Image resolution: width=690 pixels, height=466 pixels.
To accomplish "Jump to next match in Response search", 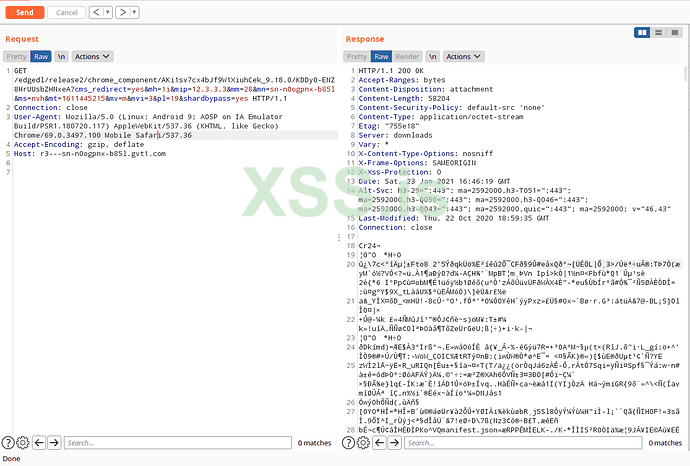I will 394,443.
